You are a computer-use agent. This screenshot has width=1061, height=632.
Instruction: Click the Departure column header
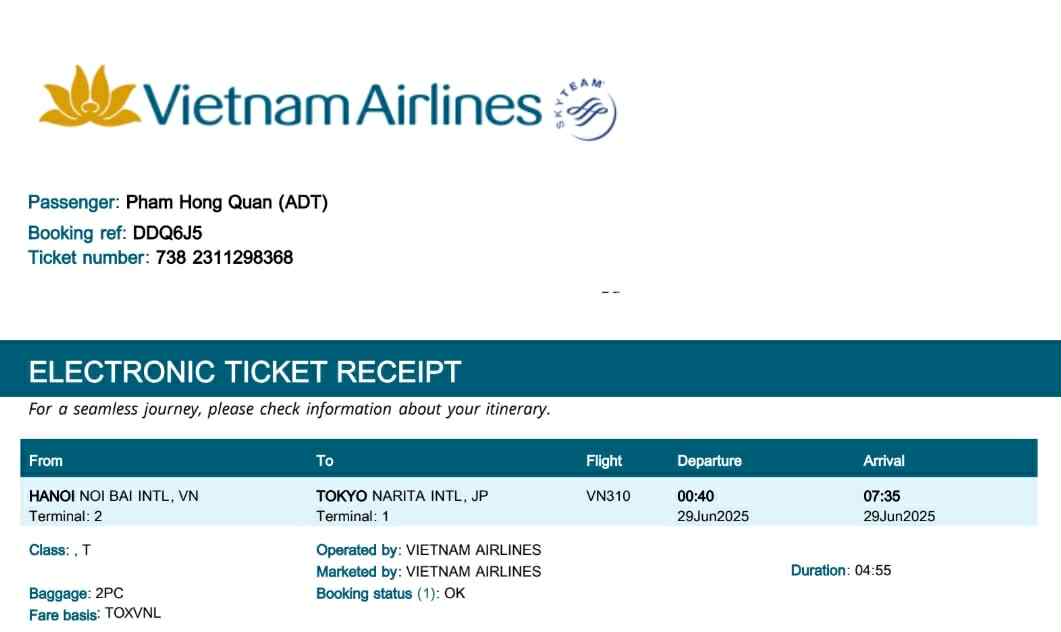click(709, 461)
